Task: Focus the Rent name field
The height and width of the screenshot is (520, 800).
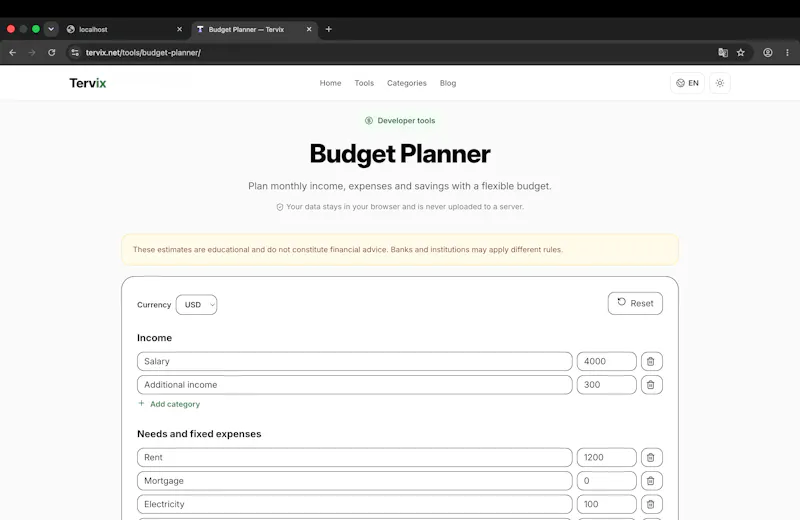Action: coord(355,457)
